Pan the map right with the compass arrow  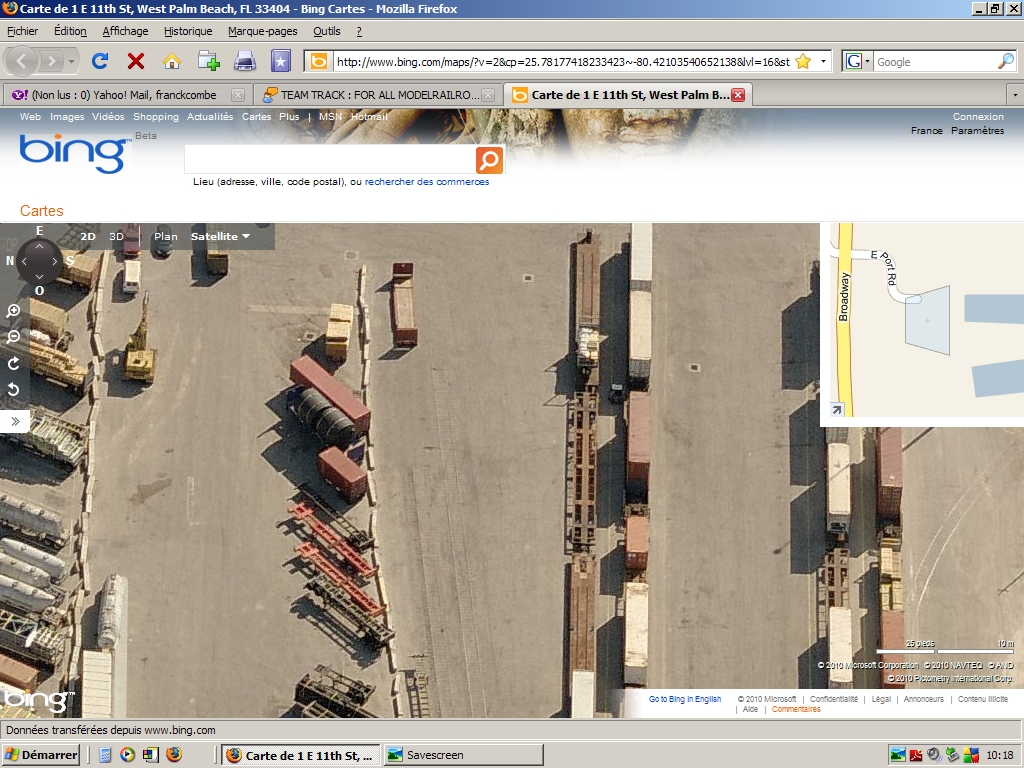coord(54,261)
